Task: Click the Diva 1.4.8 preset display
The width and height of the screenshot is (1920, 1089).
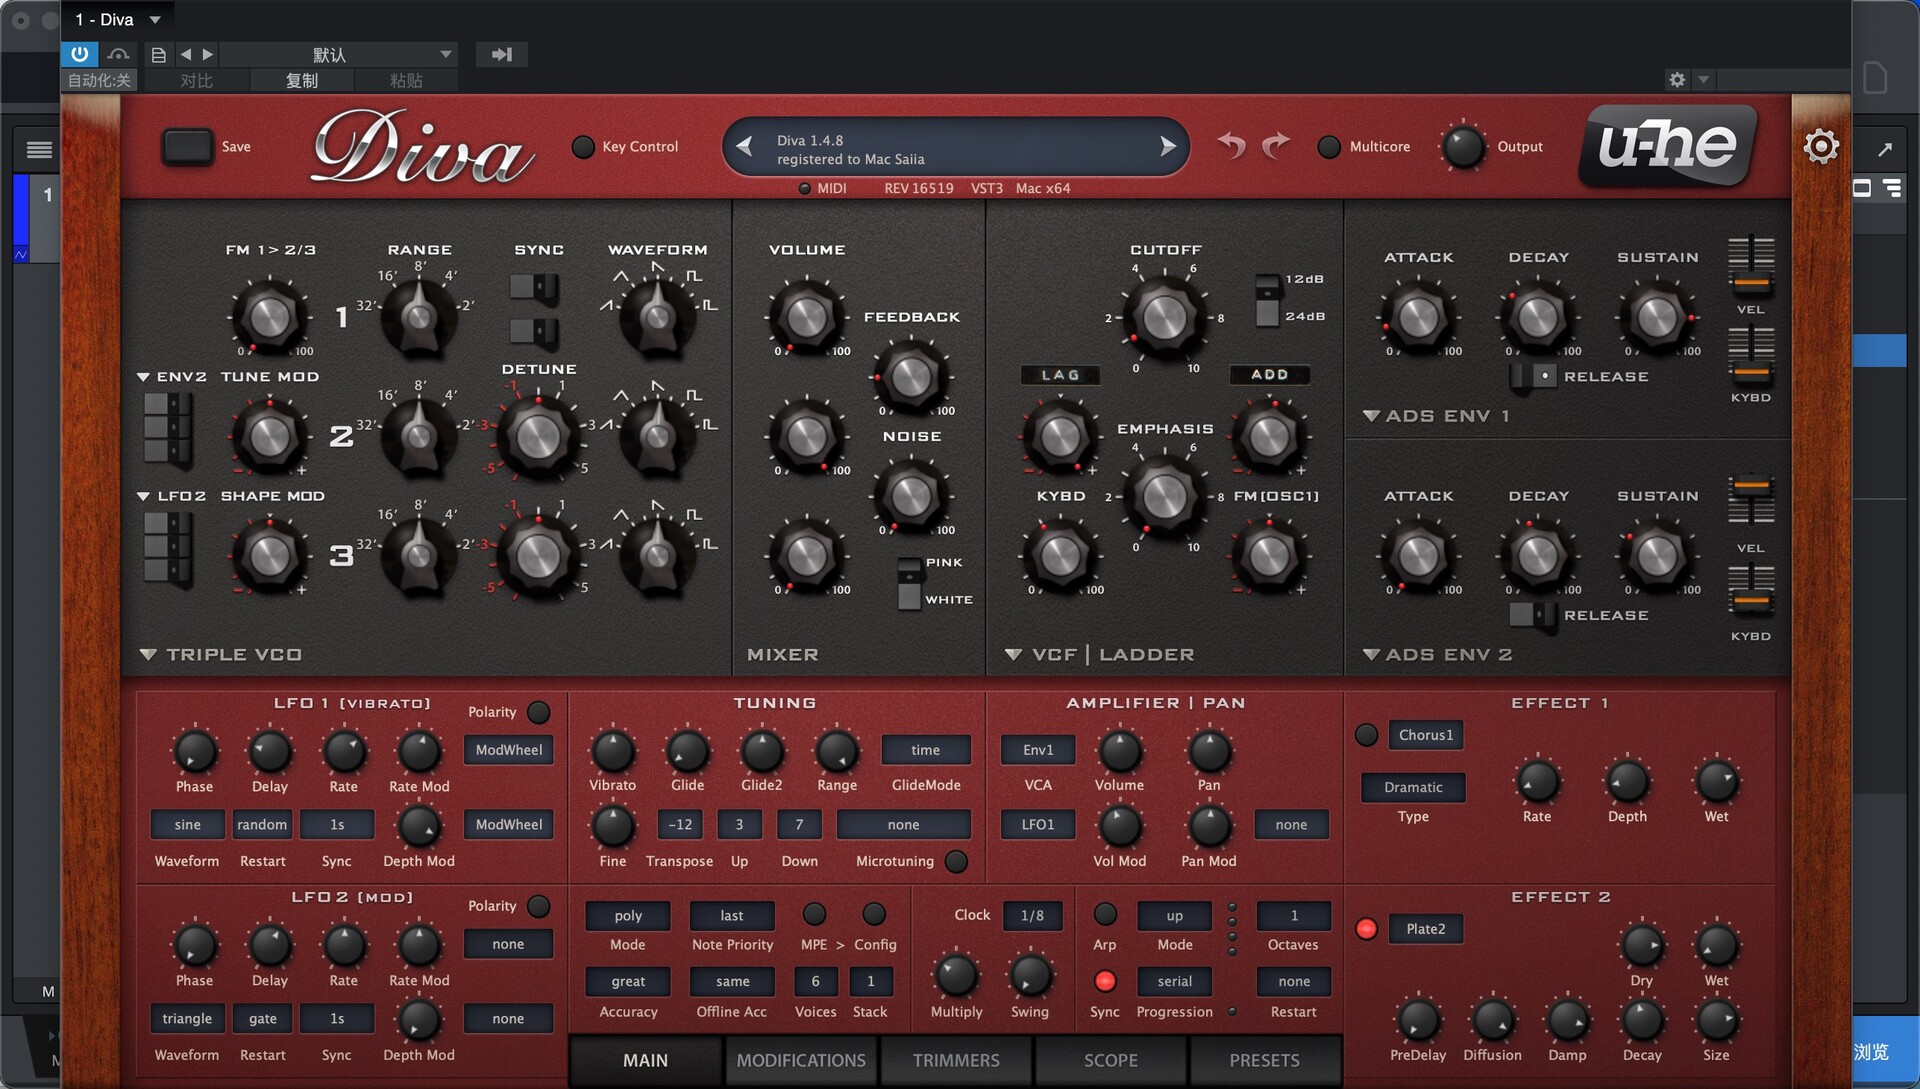Action: (x=955, y=146)
